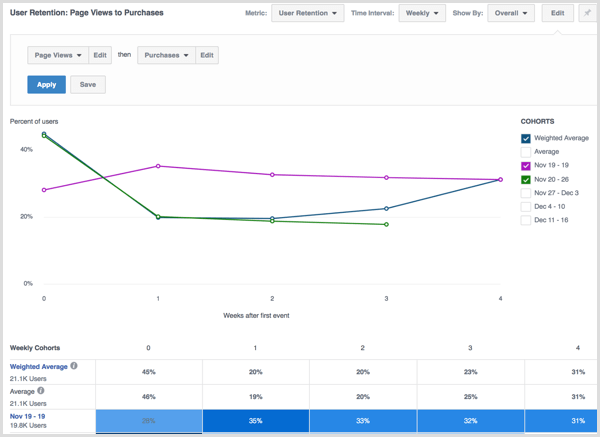Pin the chart using pin icon
600x437 pixels.
pyautogui.click(x=588, y=13)
